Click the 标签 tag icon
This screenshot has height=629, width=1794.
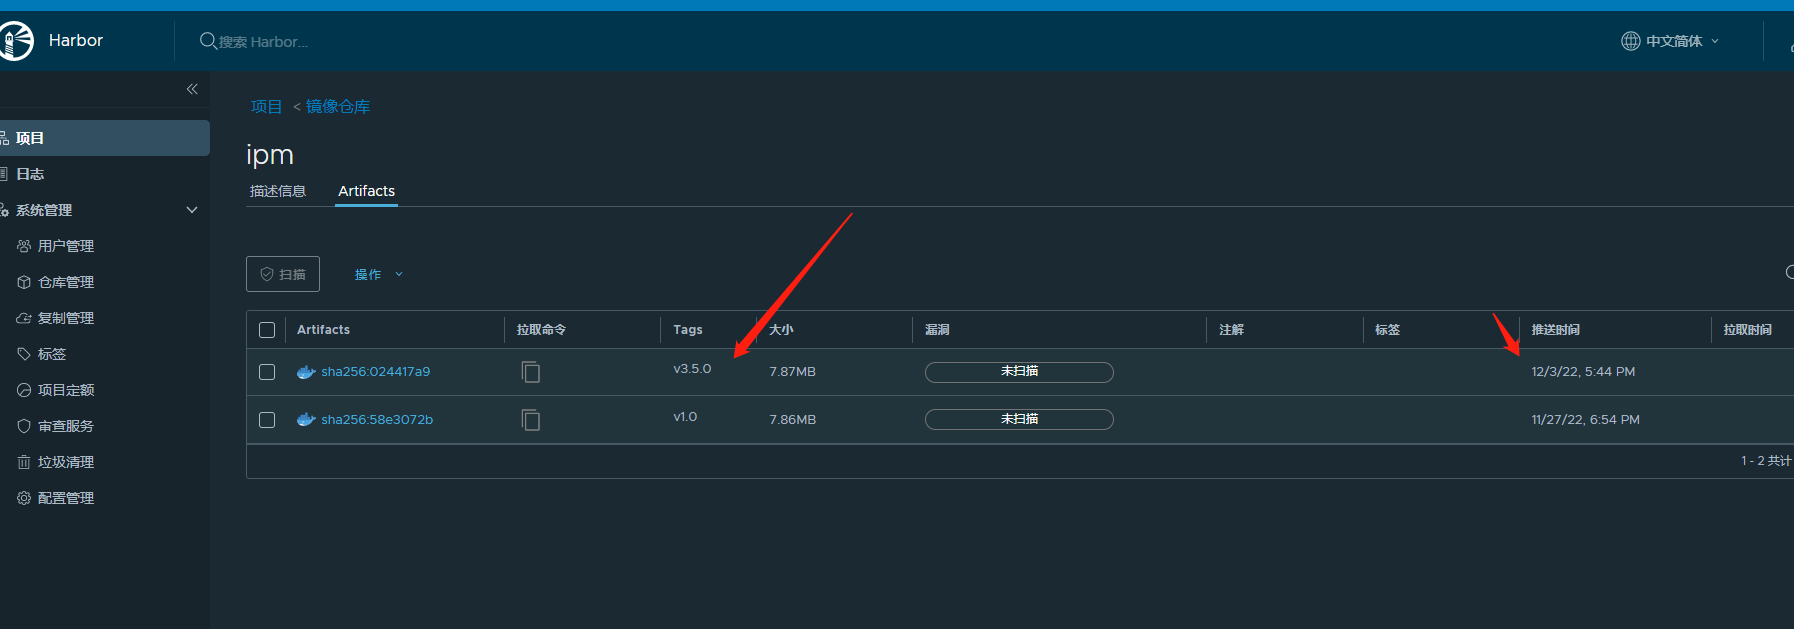[x=24, y=354]
